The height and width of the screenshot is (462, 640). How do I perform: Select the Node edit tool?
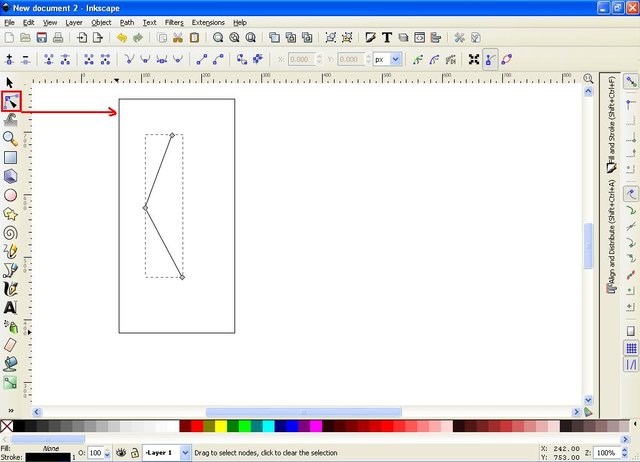tap(11, 101)
